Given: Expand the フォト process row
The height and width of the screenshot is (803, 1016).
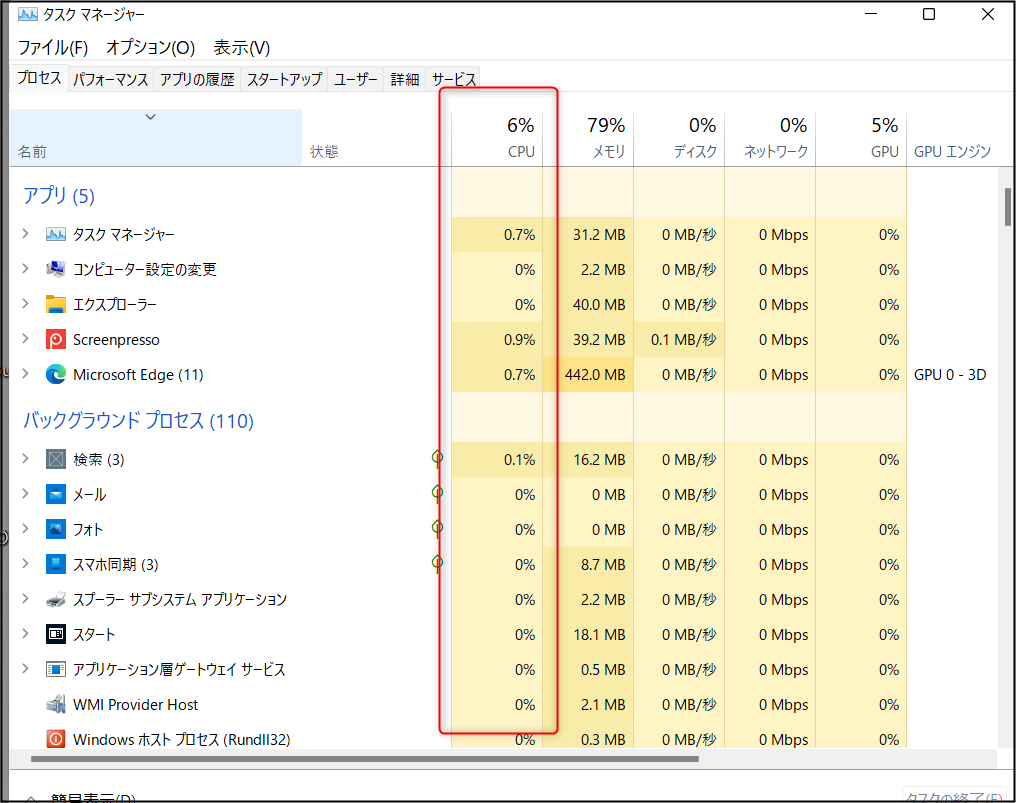Looking at the screenshot, I should click(x=25, y=528).
